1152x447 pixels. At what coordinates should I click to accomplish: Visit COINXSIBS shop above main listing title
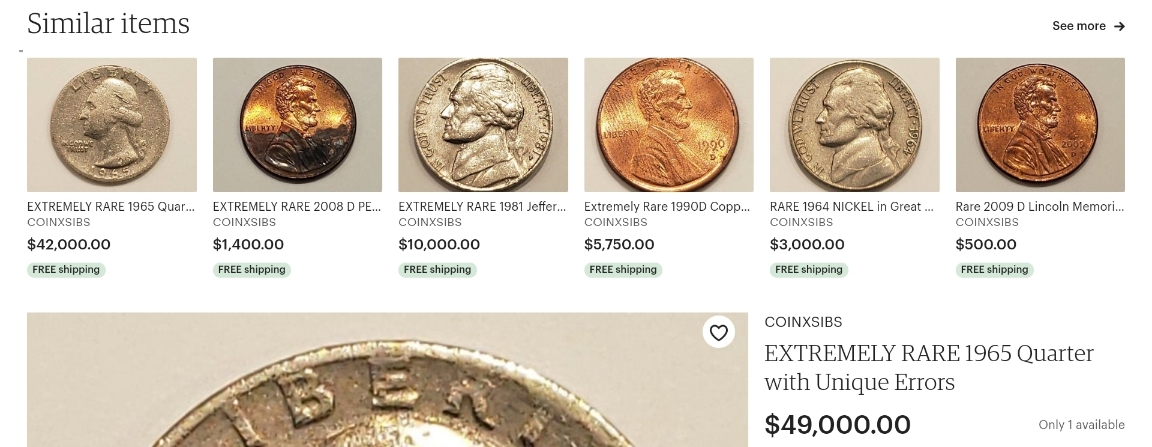pyautogui.click(x=803, y=322)
